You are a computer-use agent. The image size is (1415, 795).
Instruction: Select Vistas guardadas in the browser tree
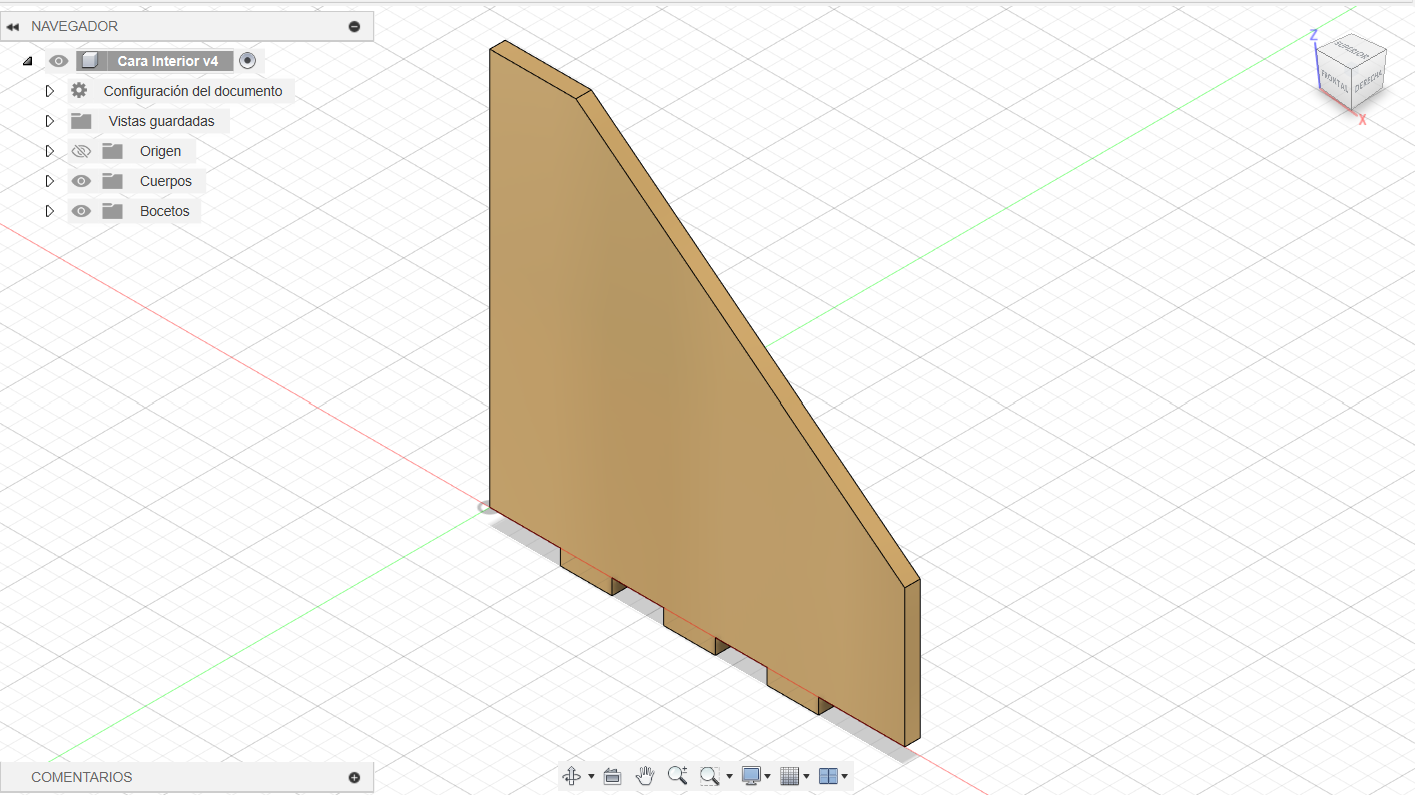pos(162,121)
